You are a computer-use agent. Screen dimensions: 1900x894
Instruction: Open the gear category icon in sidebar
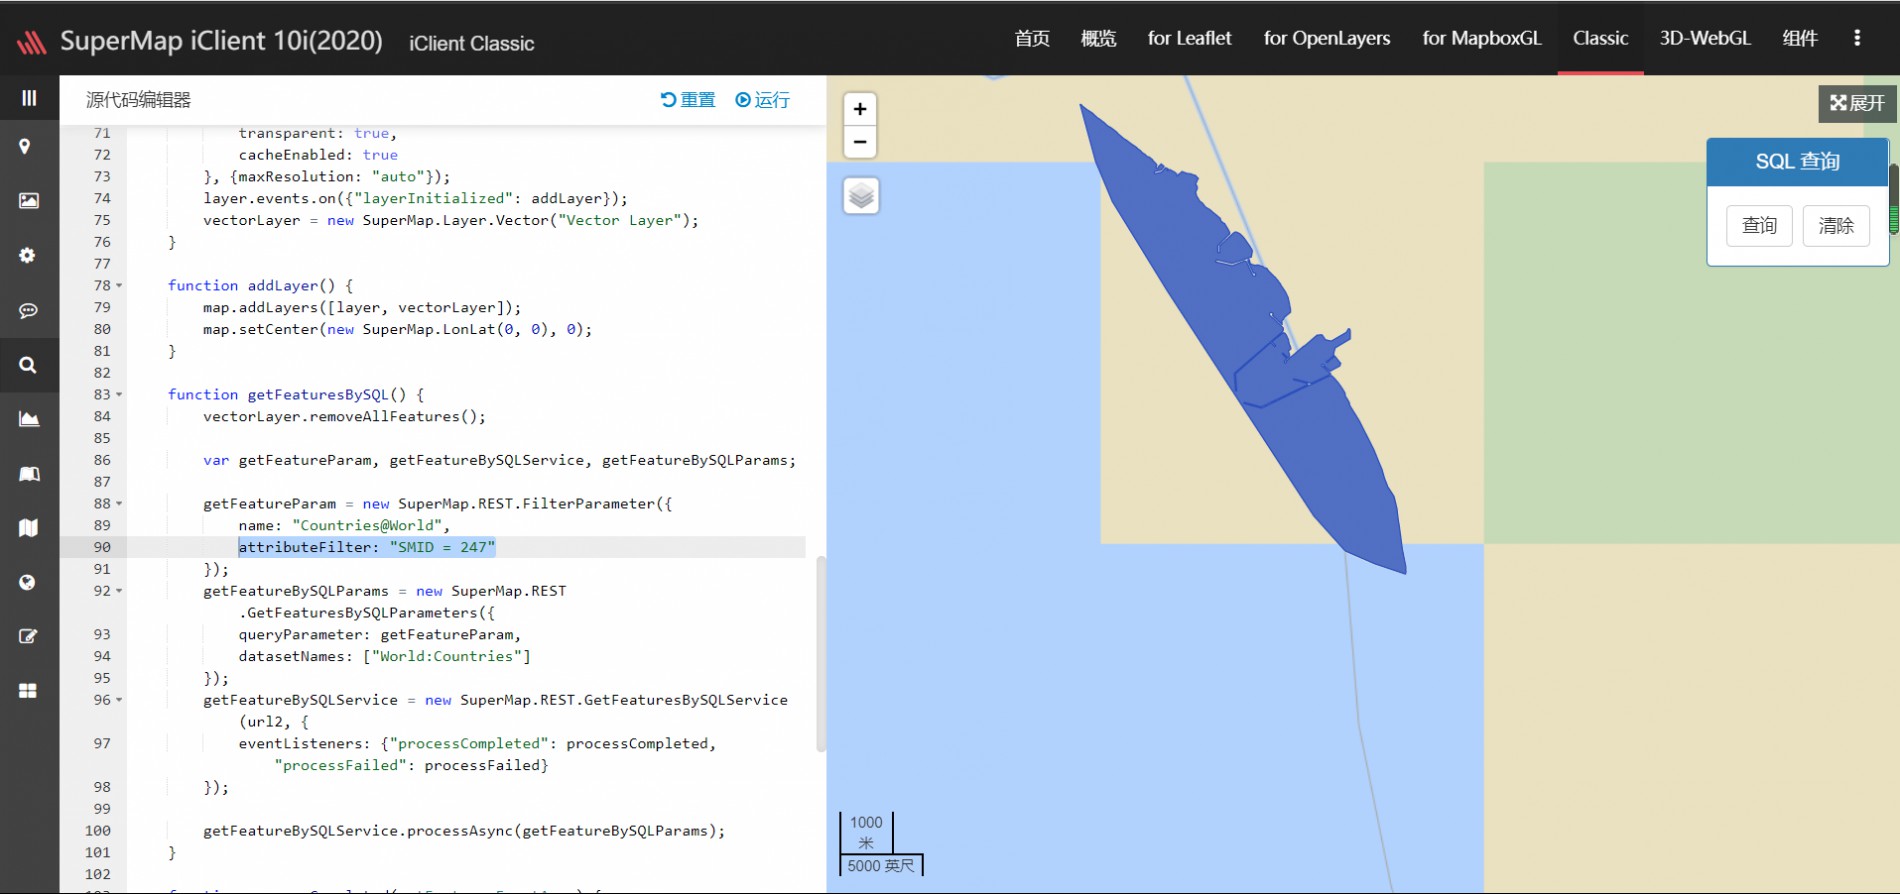27,255
